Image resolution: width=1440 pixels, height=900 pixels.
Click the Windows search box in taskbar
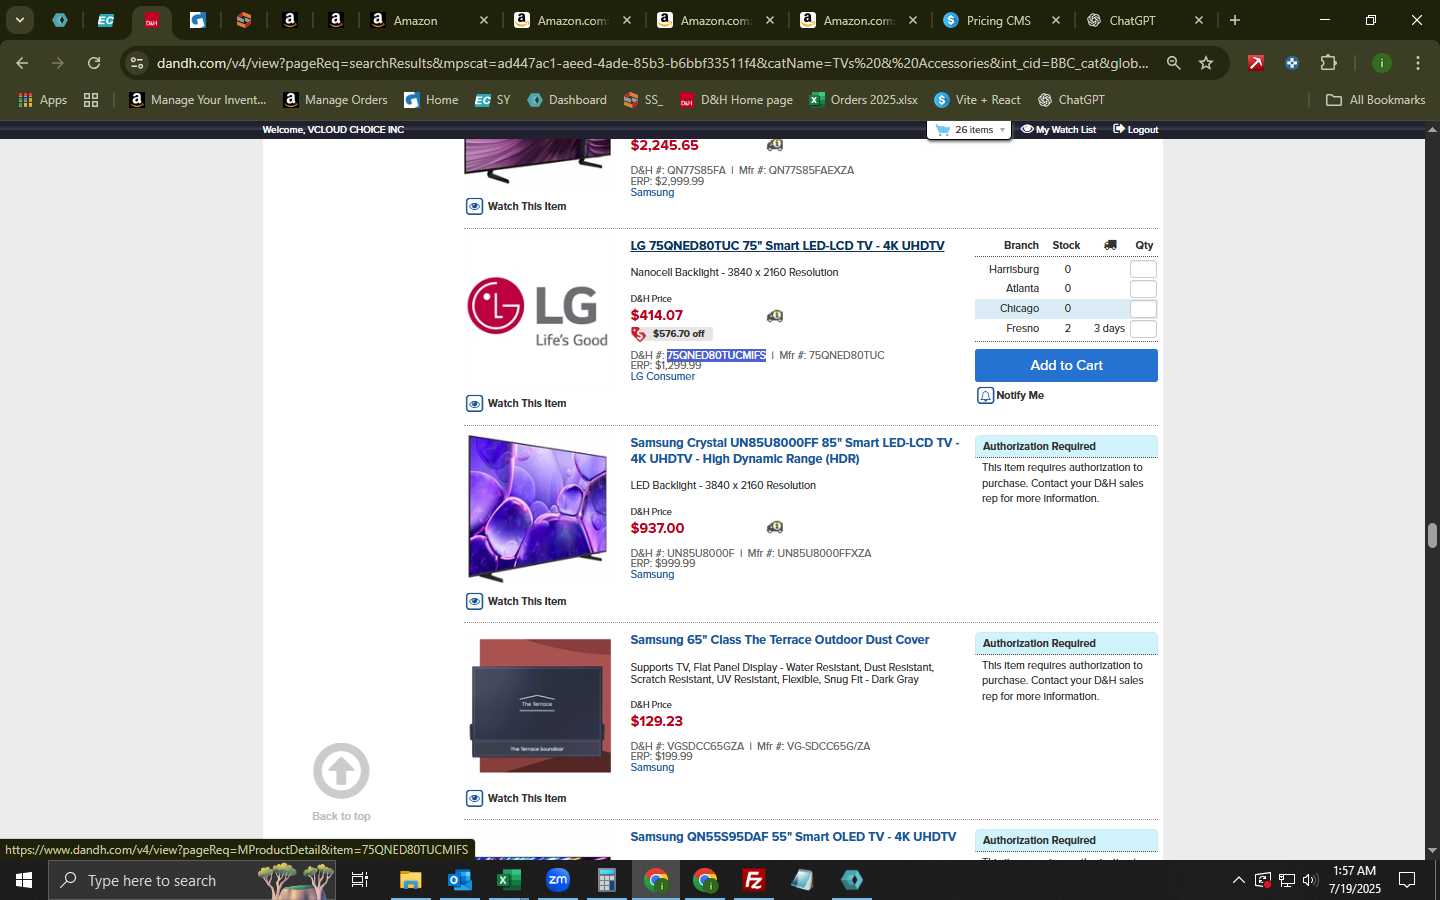[192, 880]
